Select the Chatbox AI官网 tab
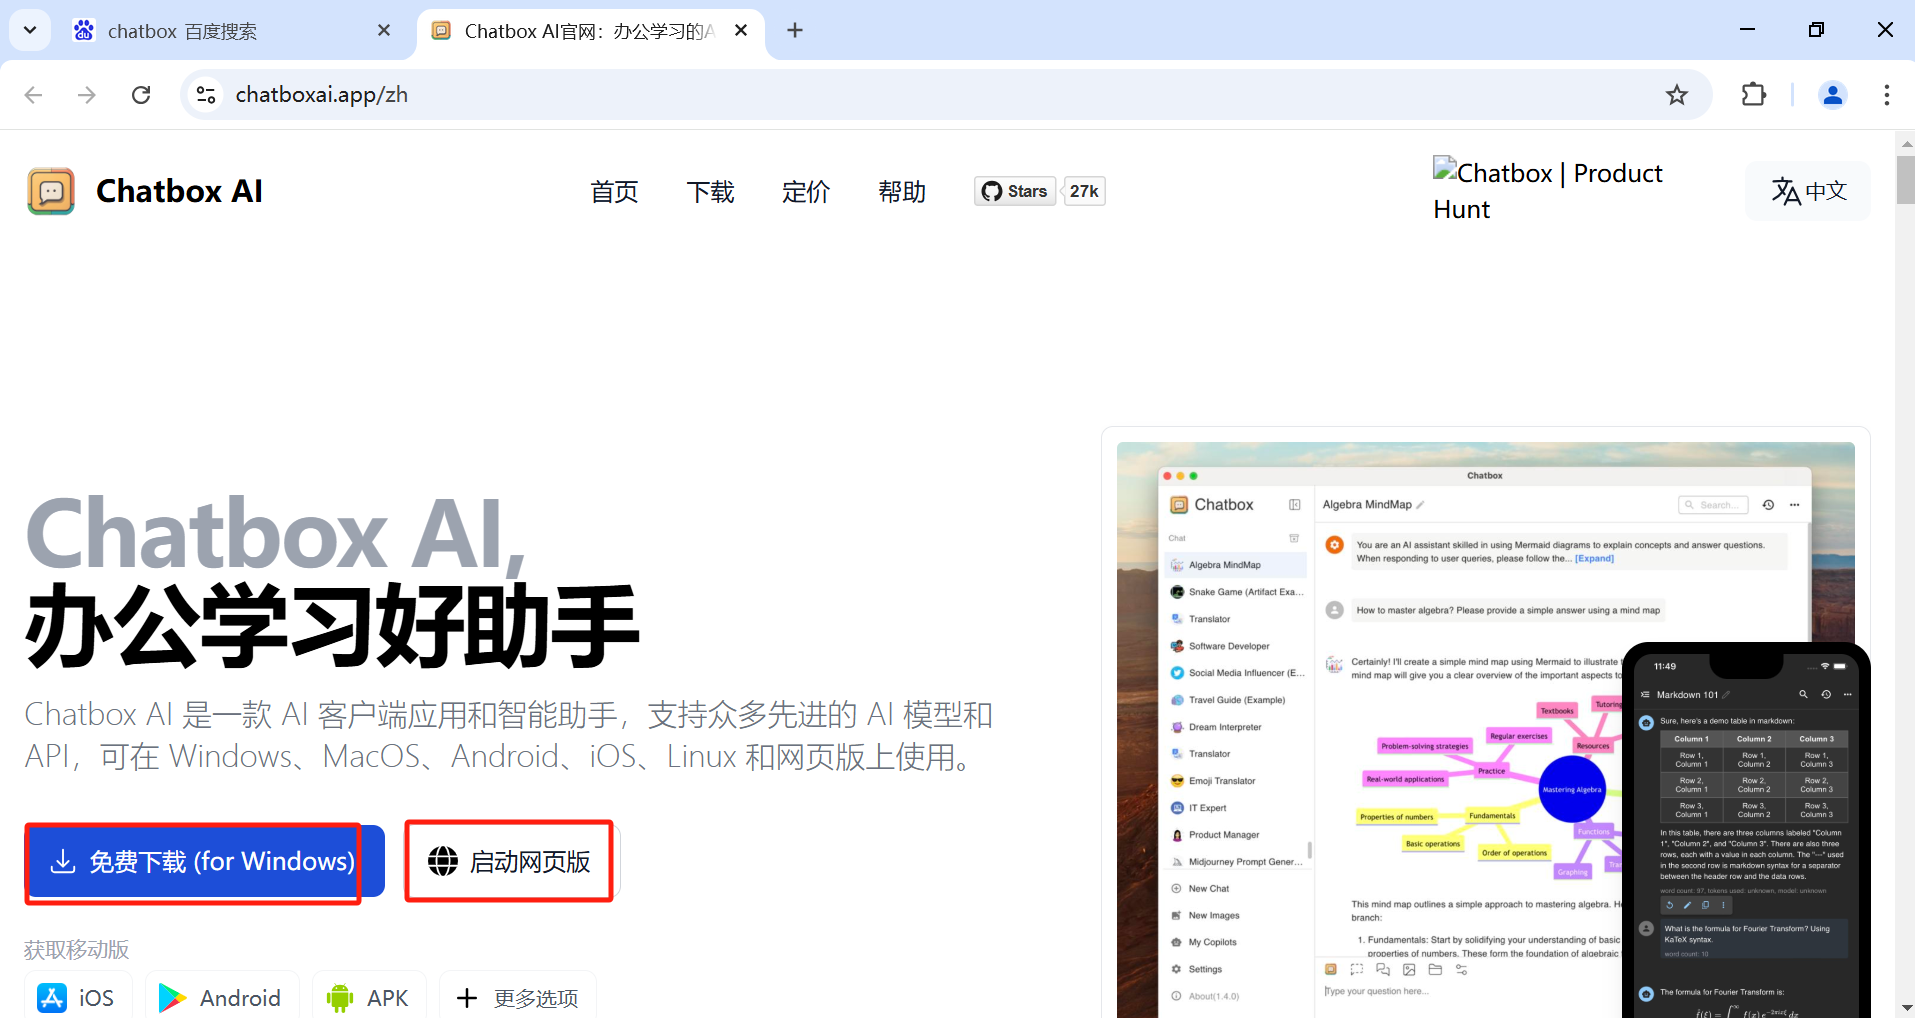The image size is (1915, 1018). 591,31
